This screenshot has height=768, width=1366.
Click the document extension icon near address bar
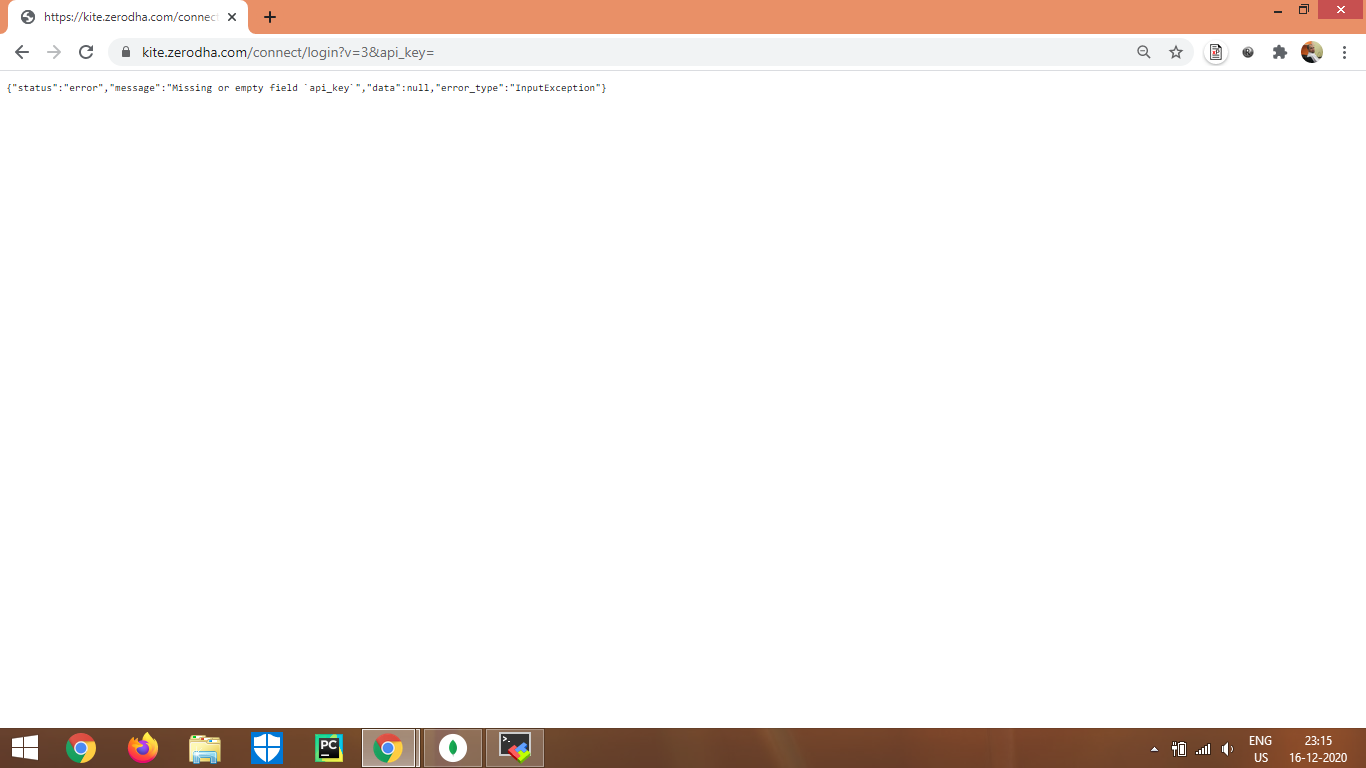1215,52
